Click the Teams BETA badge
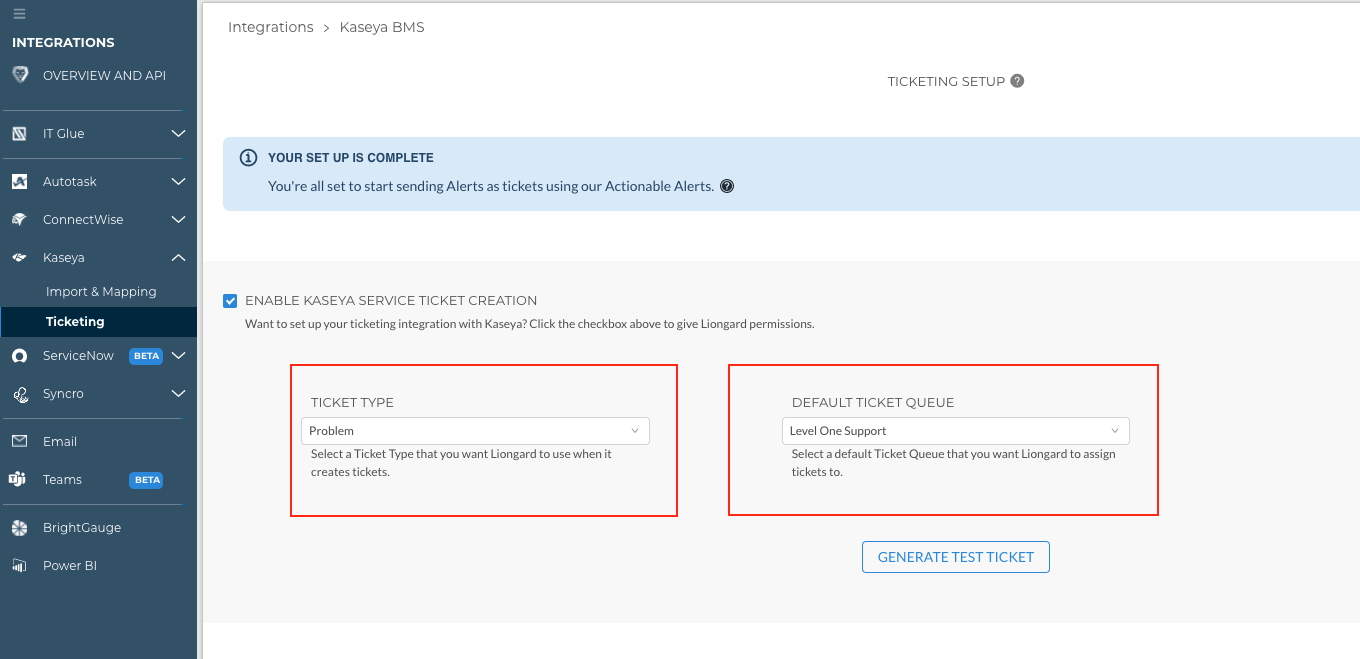Viewport: 1360px width, 659px height. pyautogui.click(x=146, y=480)
